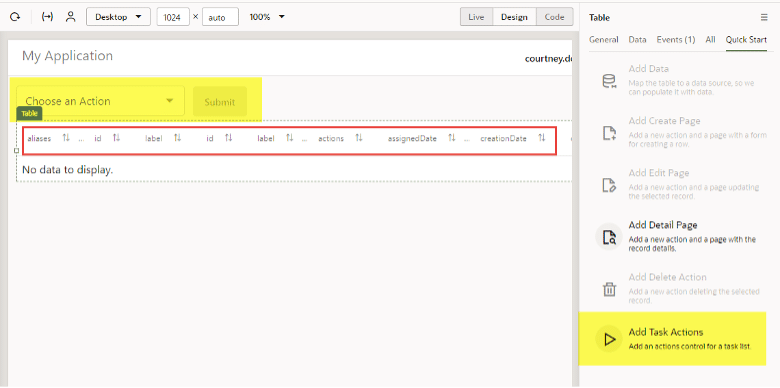
Task: Click the height field showing auto
Action: tap(220, 17)
